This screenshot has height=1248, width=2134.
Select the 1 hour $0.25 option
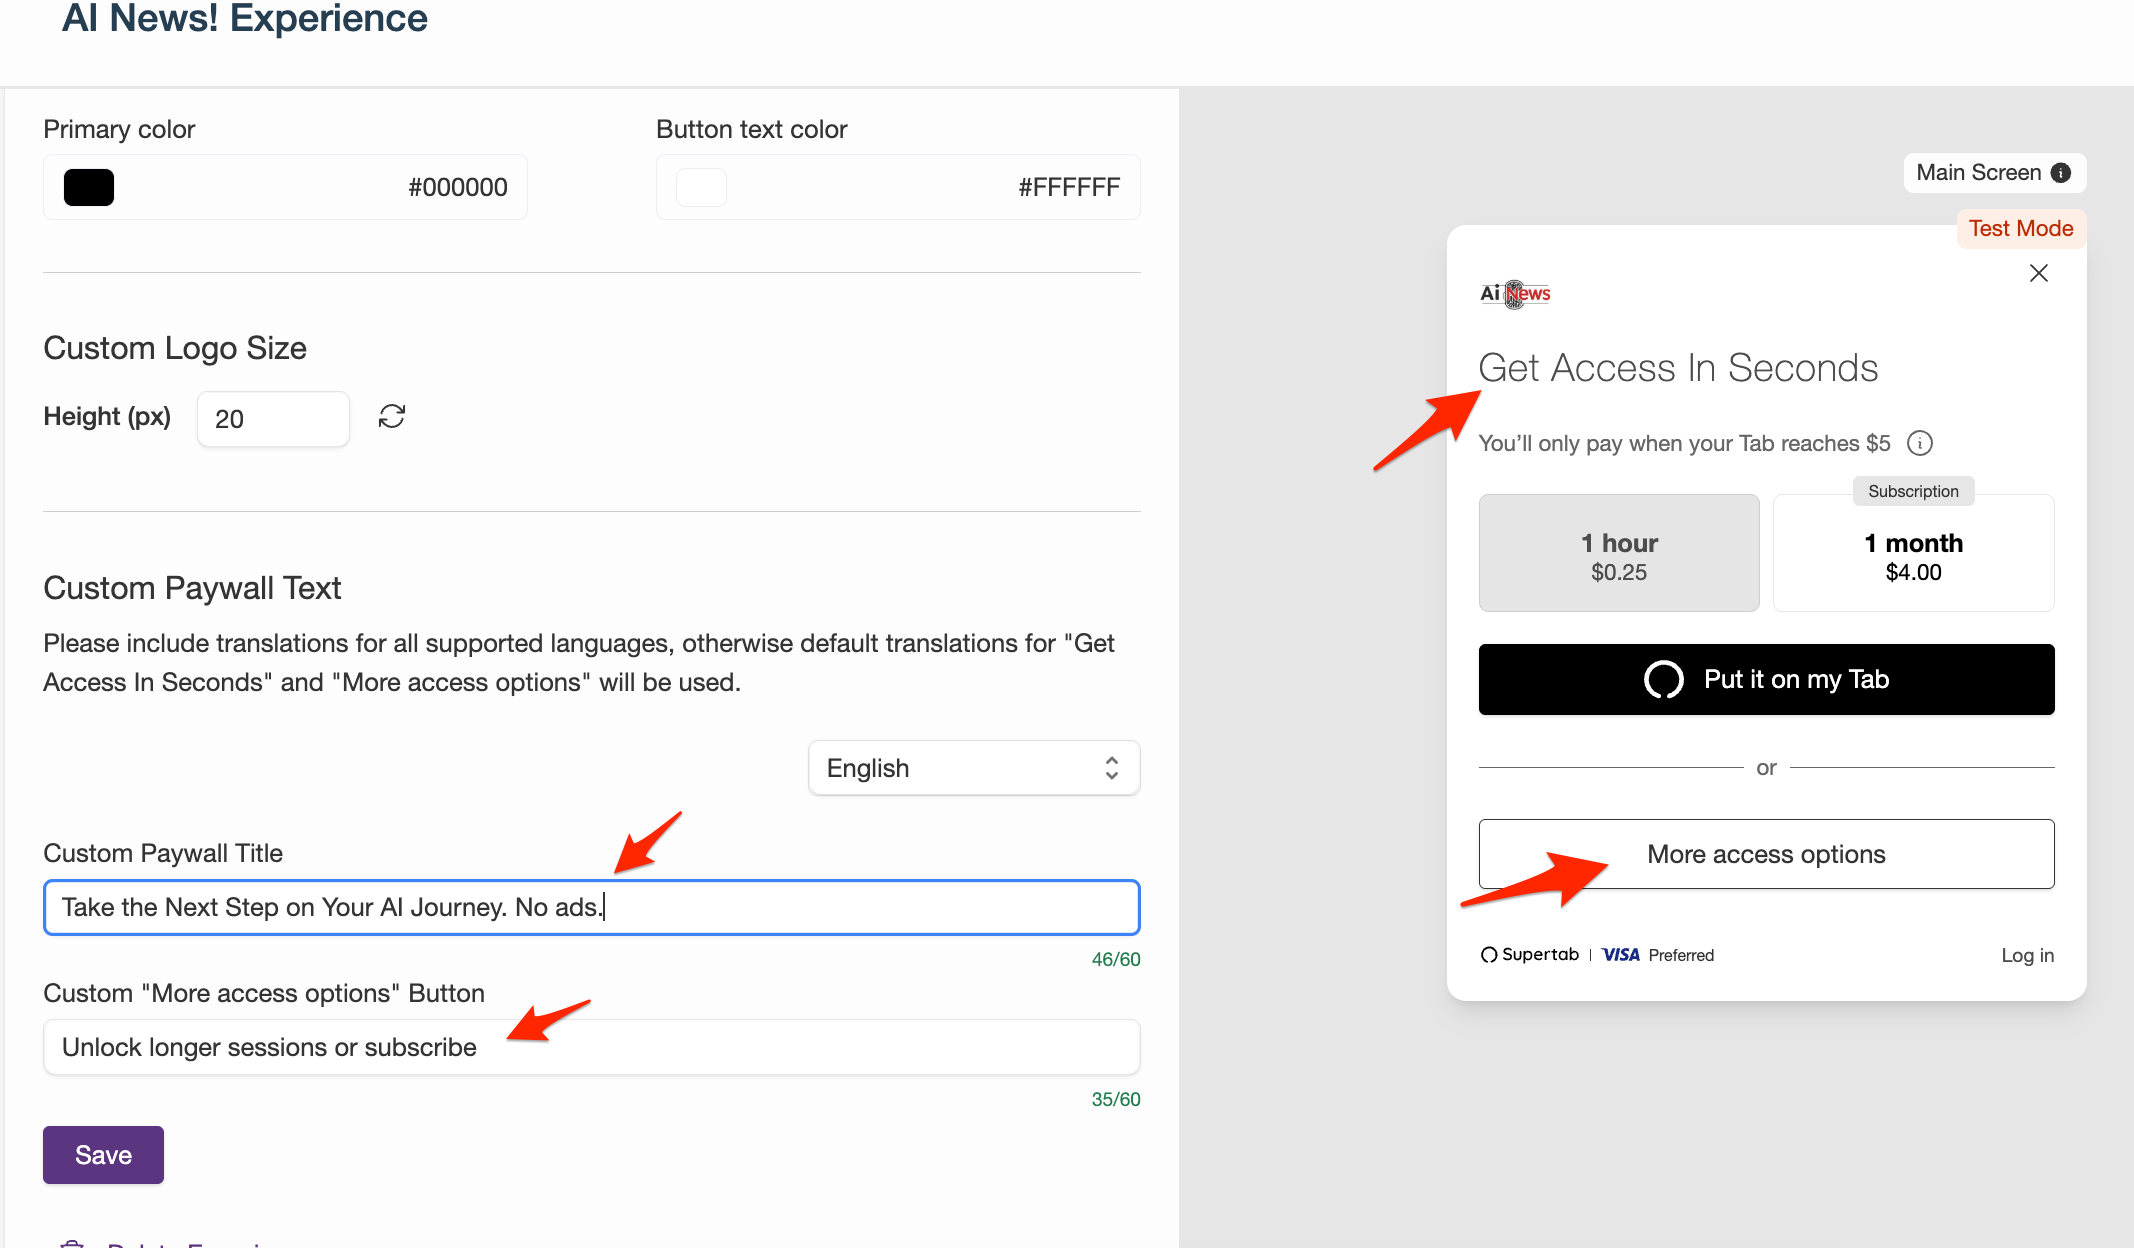pyautogui.click(x=1619, y=553)
